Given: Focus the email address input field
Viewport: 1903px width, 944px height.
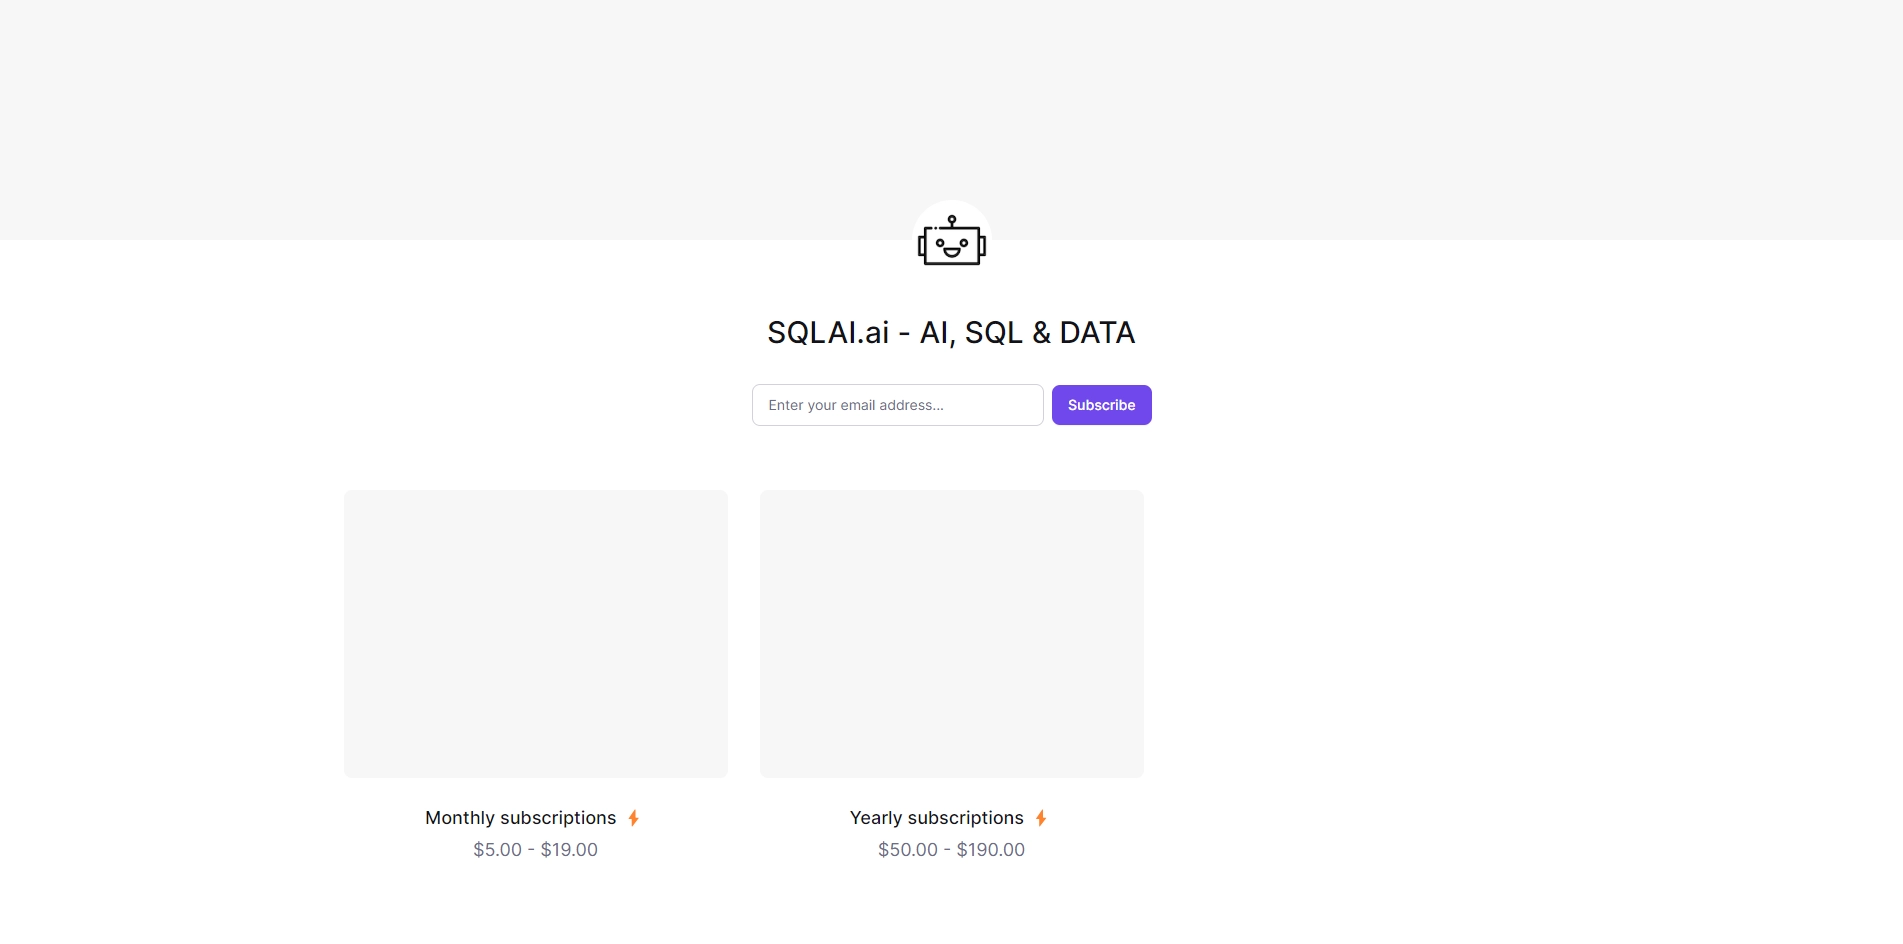Looking at the screenshot, I should click(x=898, y=405).
